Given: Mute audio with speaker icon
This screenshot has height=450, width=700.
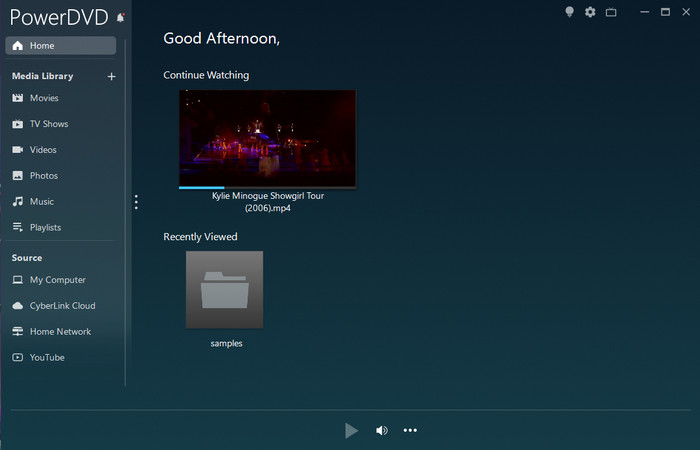Looking at the screenshot, I should [x=382, y=430].
